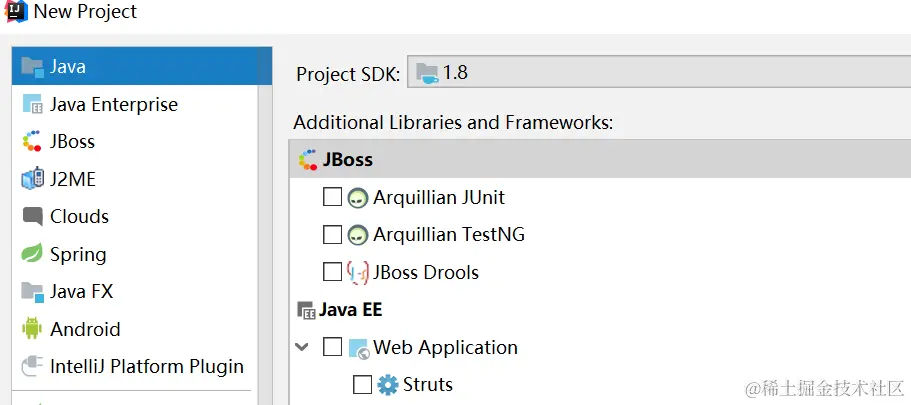This screenshot has height=405, width=911.
Task: Collapse the Web Application tree node
Action: point(302,347)
